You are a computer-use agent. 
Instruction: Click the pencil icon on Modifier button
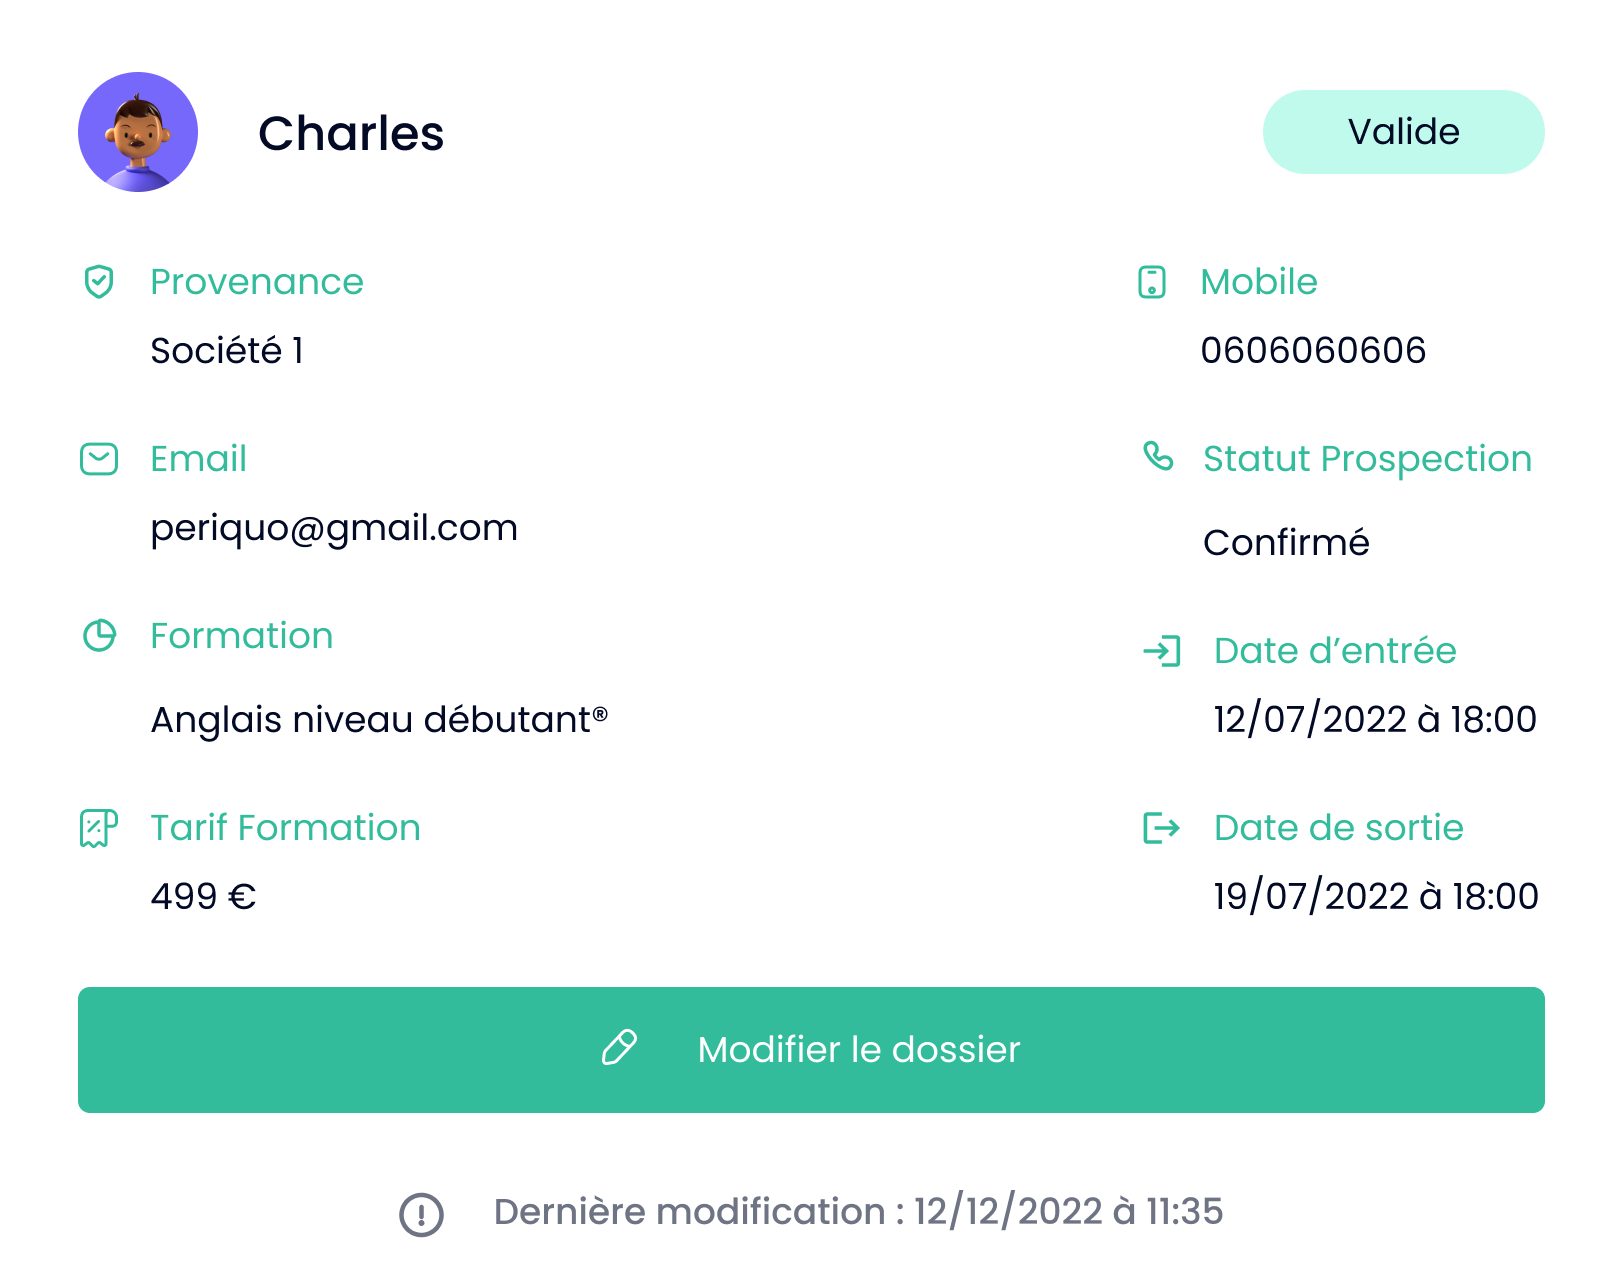click(619, 1048)
